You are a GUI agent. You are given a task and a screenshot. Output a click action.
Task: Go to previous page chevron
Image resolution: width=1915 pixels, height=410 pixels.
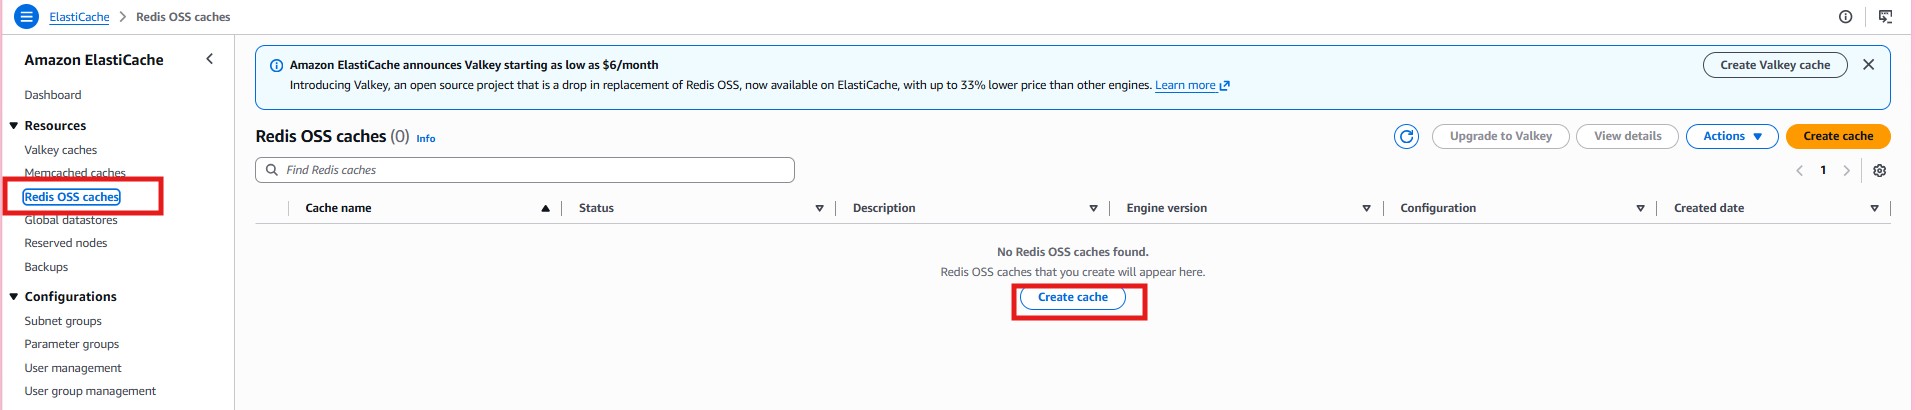[x=1799, y=171]
